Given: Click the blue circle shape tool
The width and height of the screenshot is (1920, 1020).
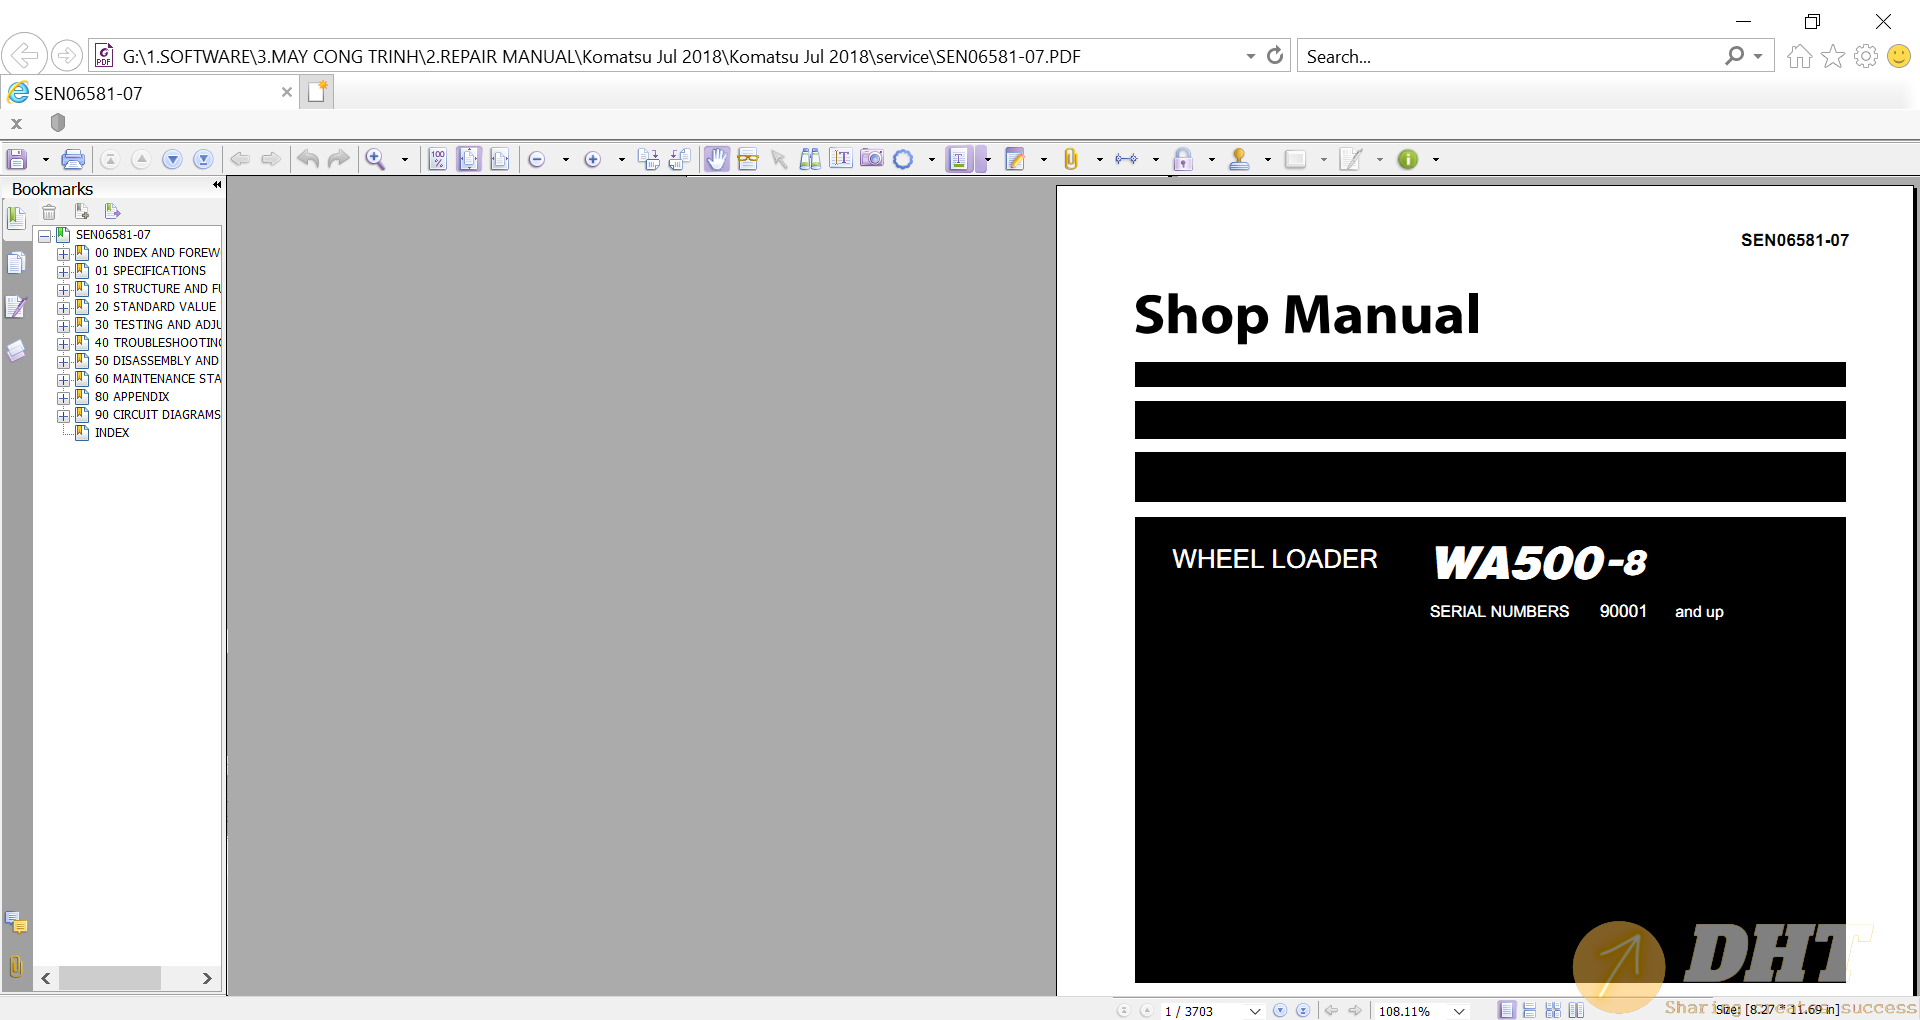Looking at the screenshot, I should [903, 159].
